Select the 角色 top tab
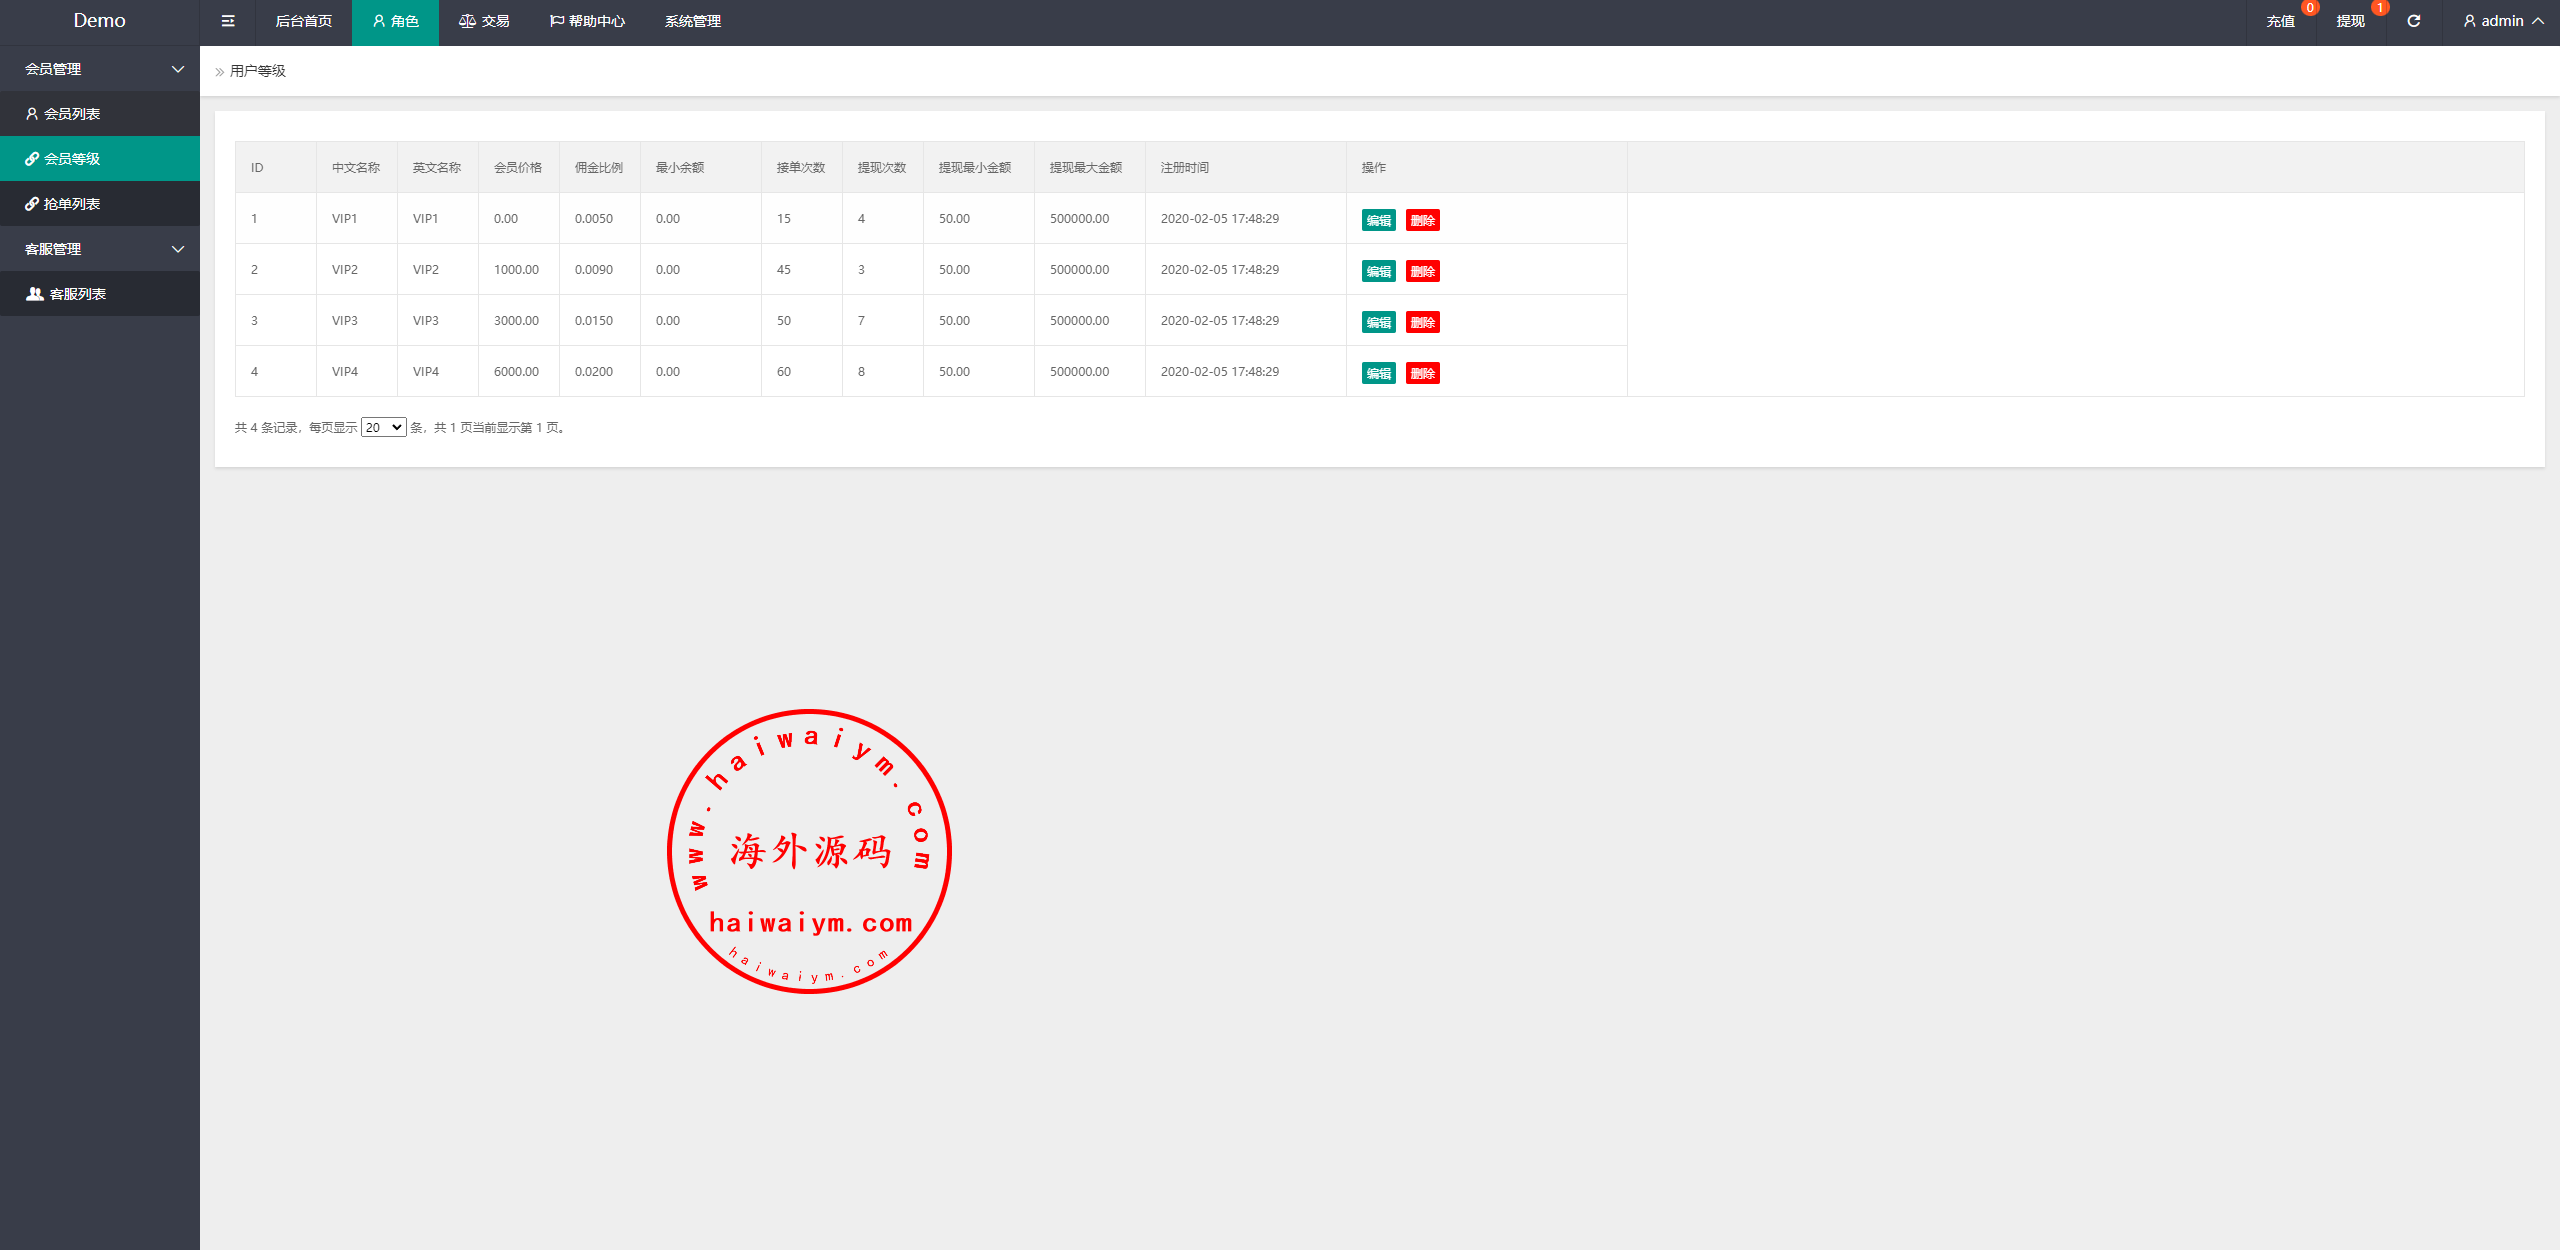Screen dimensions: 2560x1250 pos(395,21)
